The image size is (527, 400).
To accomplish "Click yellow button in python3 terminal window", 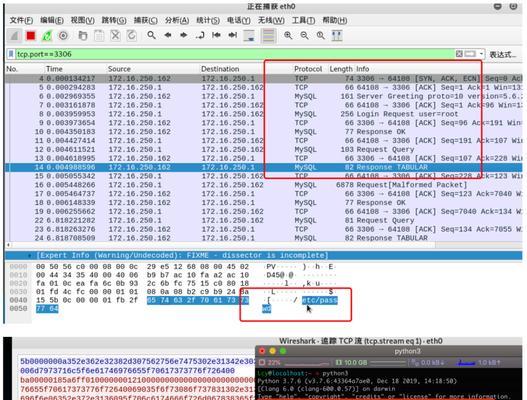I will 273,351.
